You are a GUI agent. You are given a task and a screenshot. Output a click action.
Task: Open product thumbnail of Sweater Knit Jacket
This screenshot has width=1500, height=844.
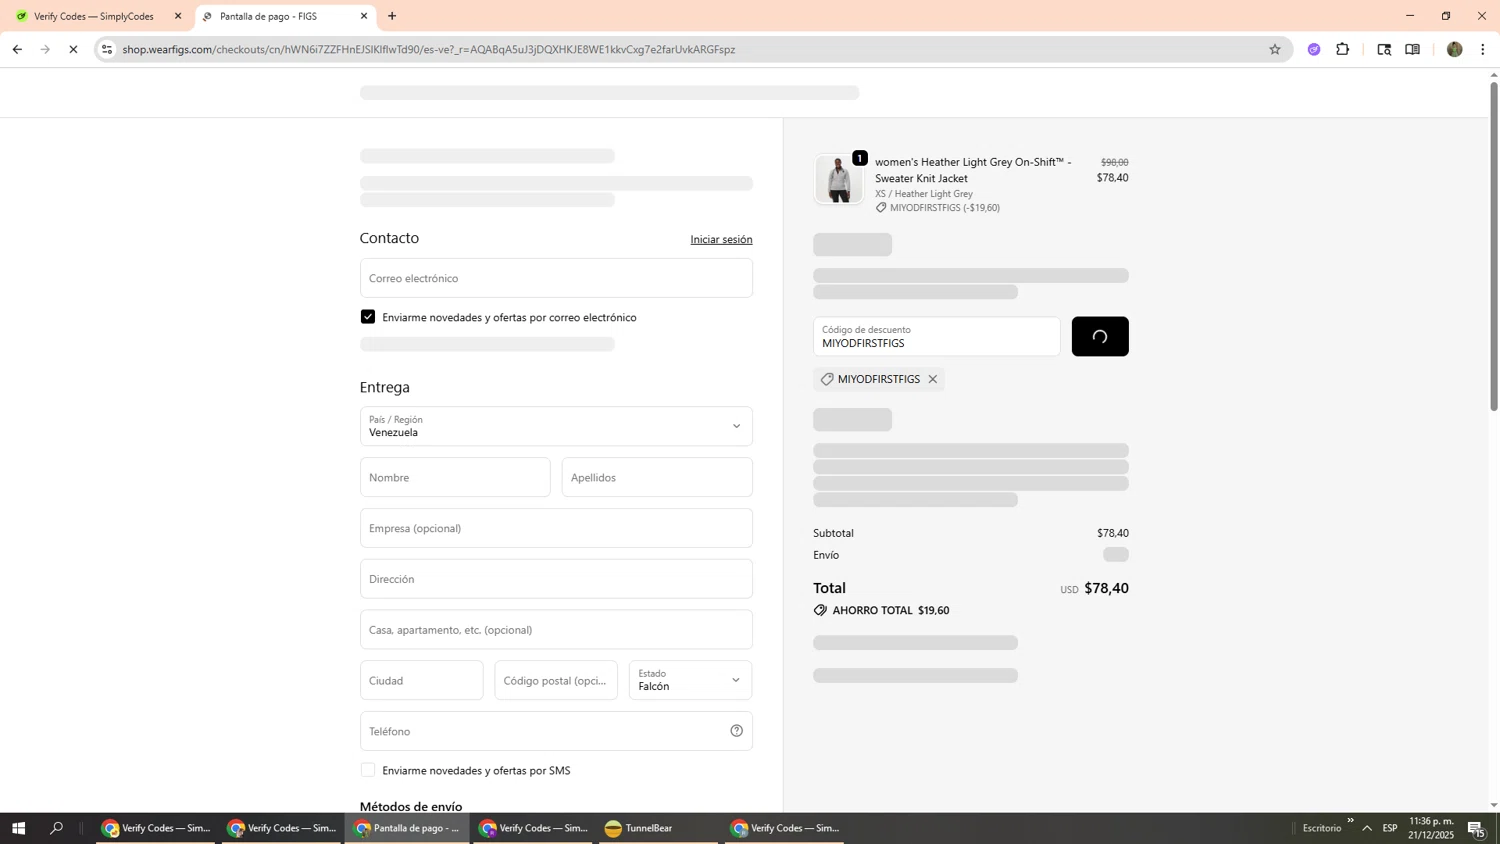[838, 179]
